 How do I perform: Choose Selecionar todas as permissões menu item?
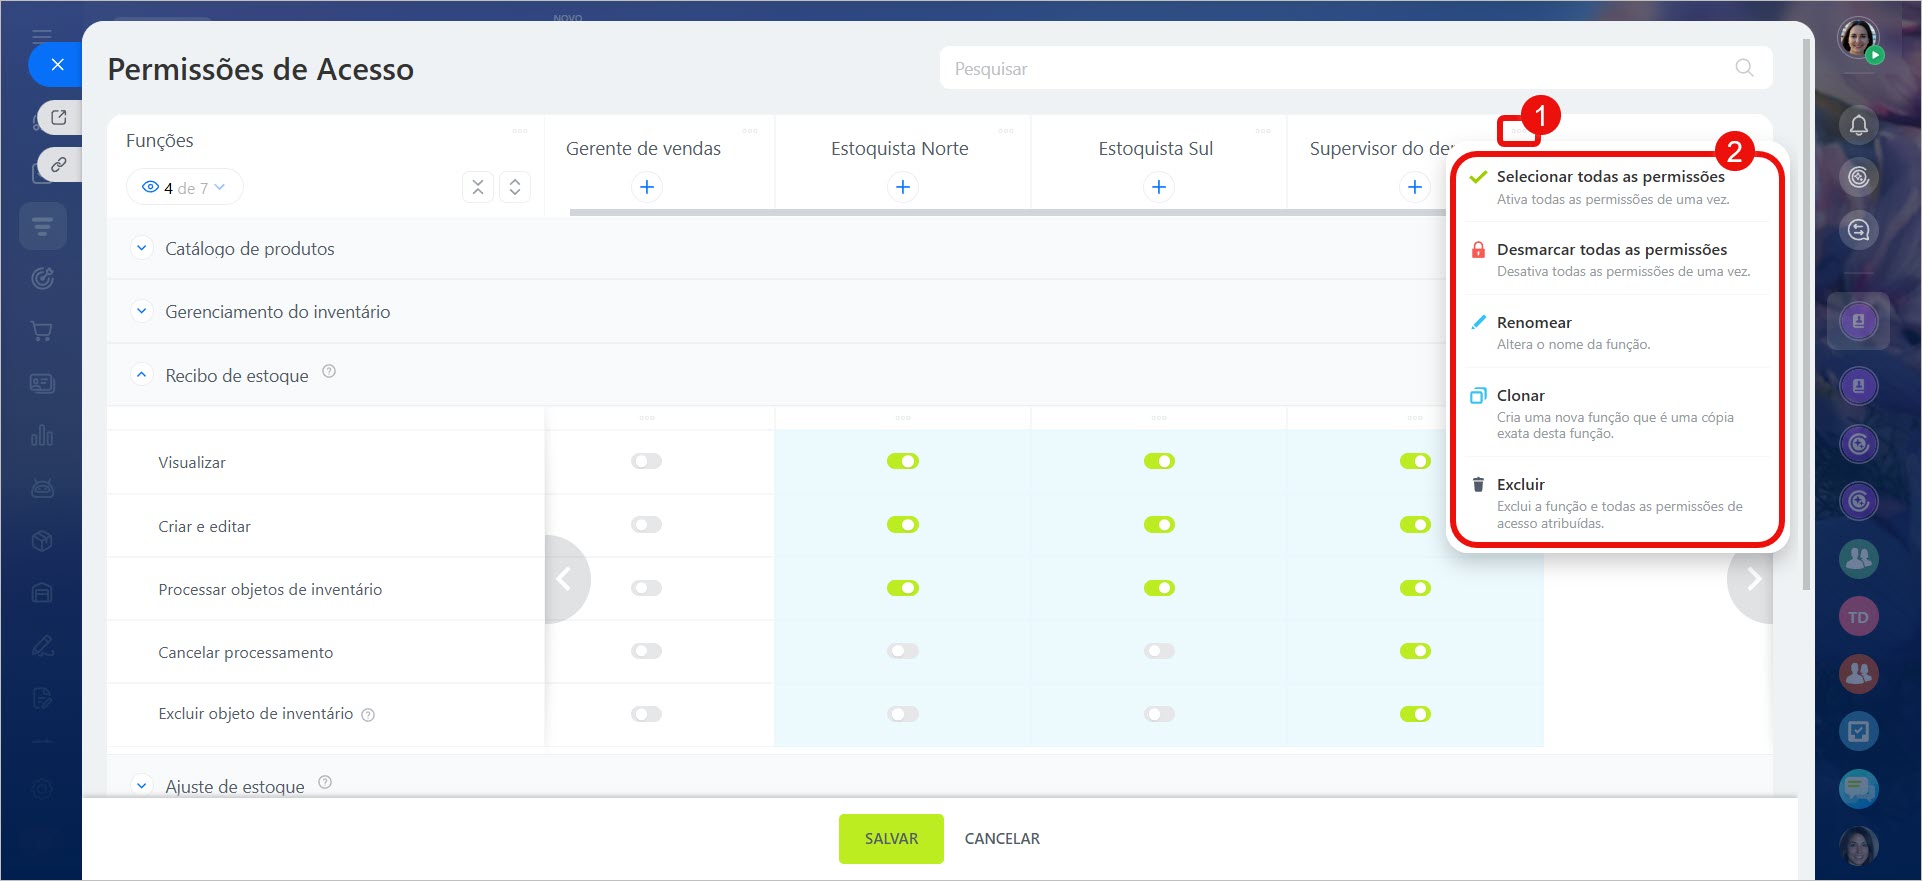point(1610,177)
